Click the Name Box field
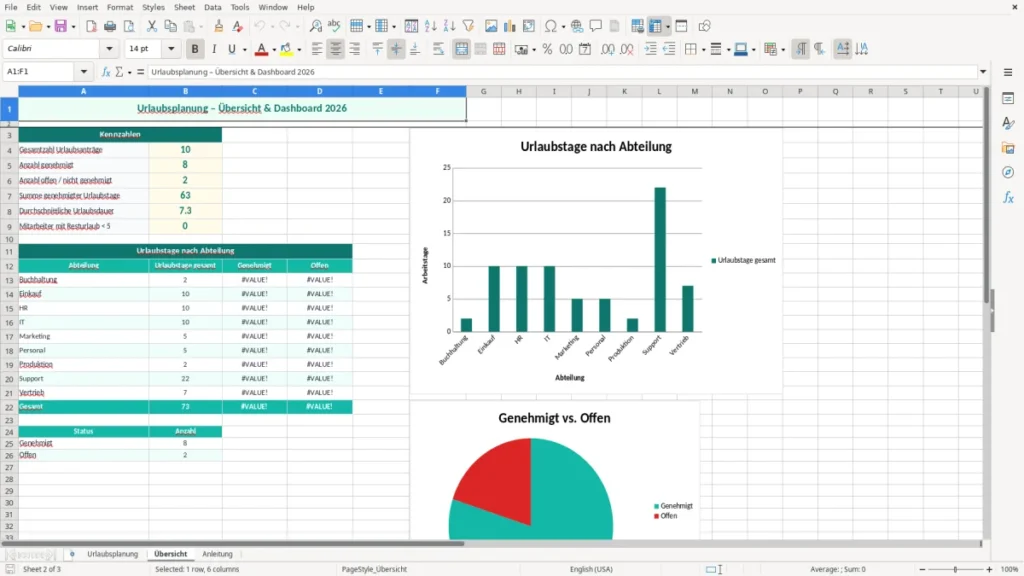Viewport: 1024px width, 576px height. 40,72
